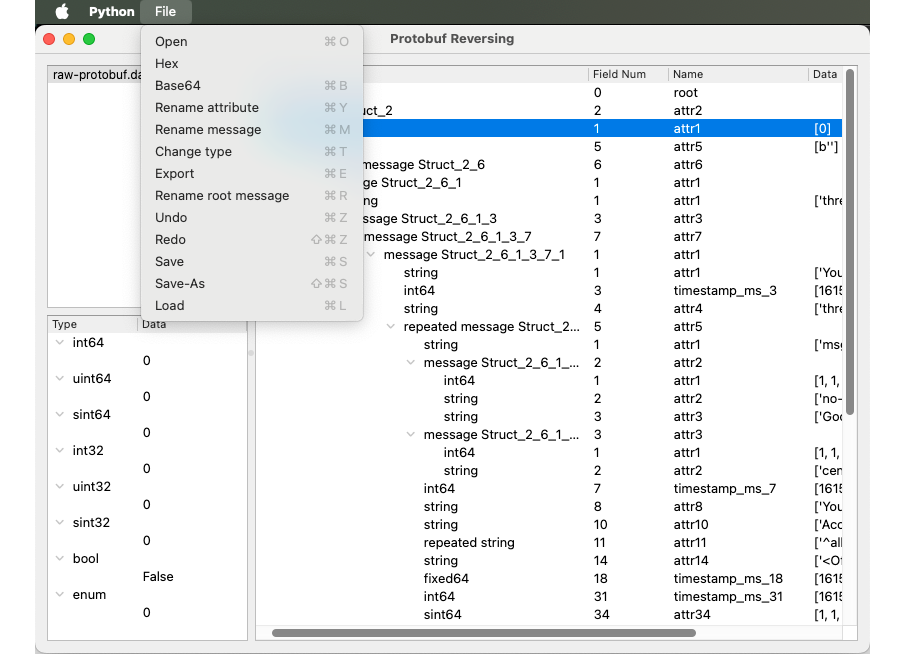Screen dimensions: 905x654
Task: Open the Python application menu
Action: pyautogui.click(x=111, y=12)
